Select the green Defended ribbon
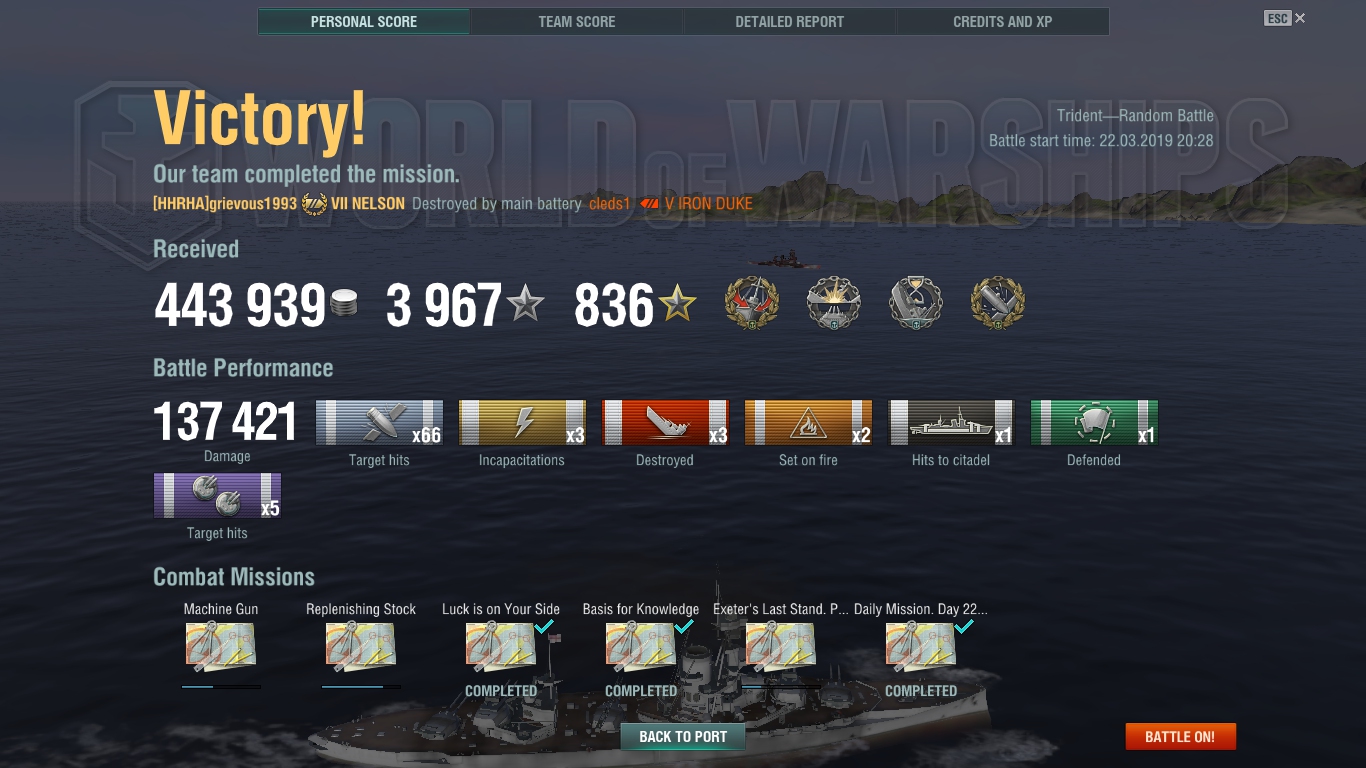Viewport: 1366px width, 768px height. pos(1094,423)
